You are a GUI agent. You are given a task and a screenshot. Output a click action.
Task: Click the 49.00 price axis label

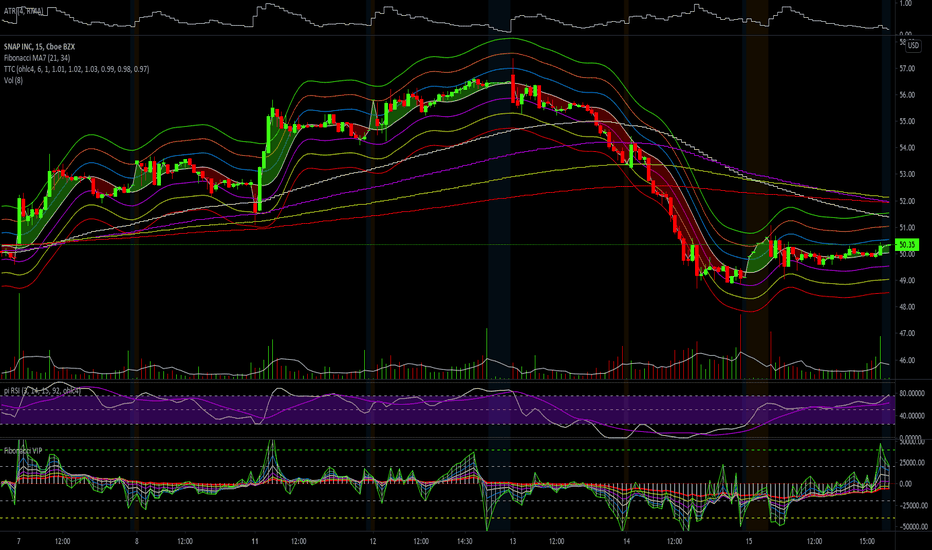tap(907, 281)
